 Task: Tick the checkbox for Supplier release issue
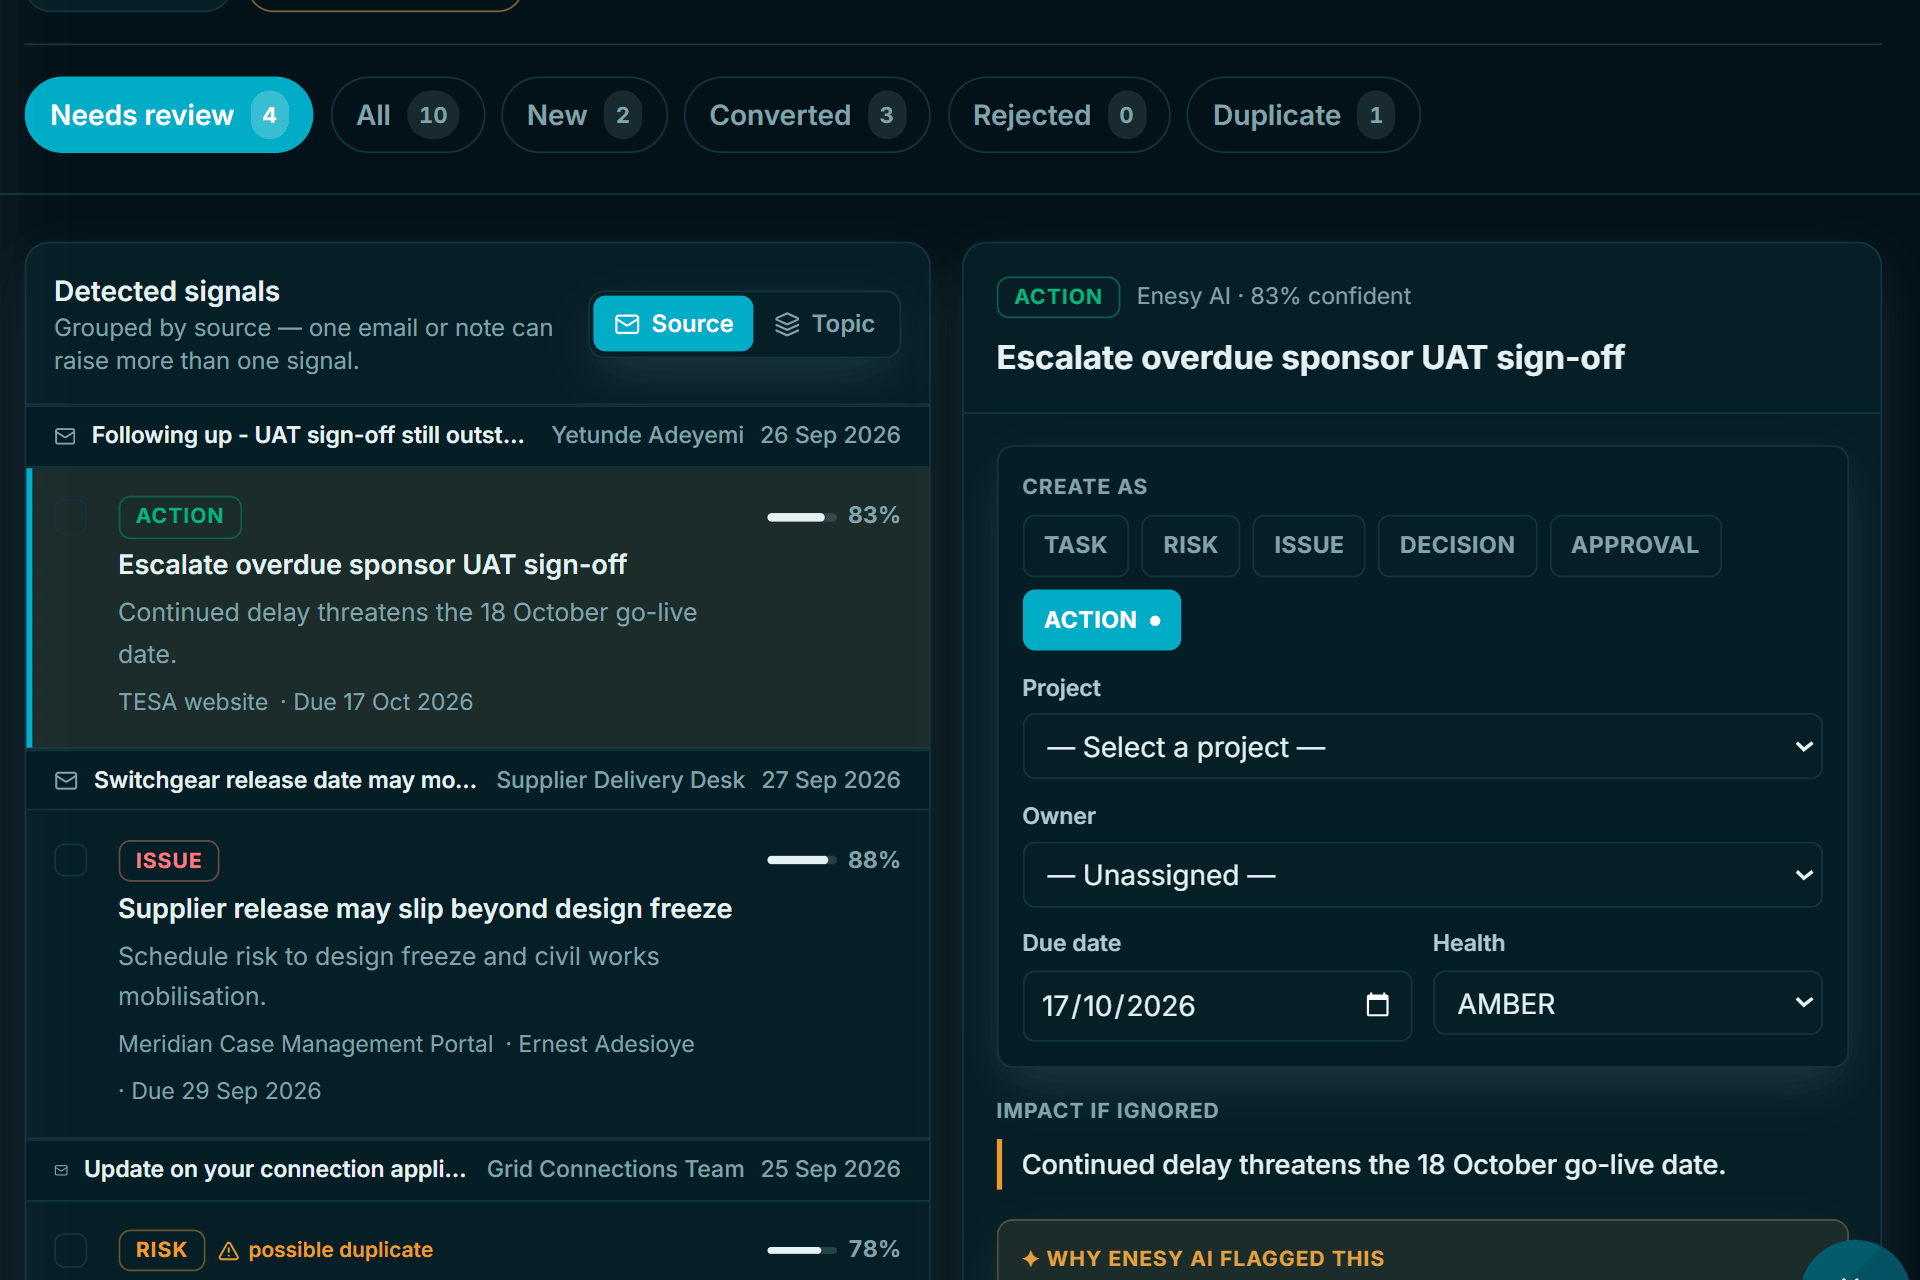[x=71, y=860]
